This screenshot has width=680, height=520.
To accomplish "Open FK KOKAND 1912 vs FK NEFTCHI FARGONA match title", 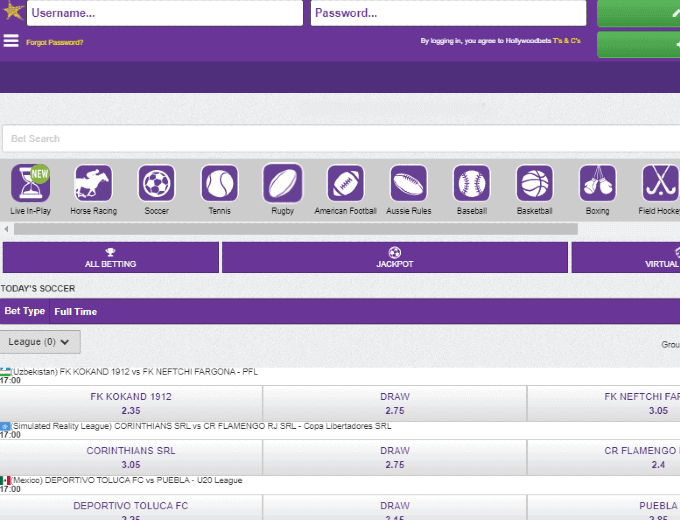I will [x=134, y=372].
